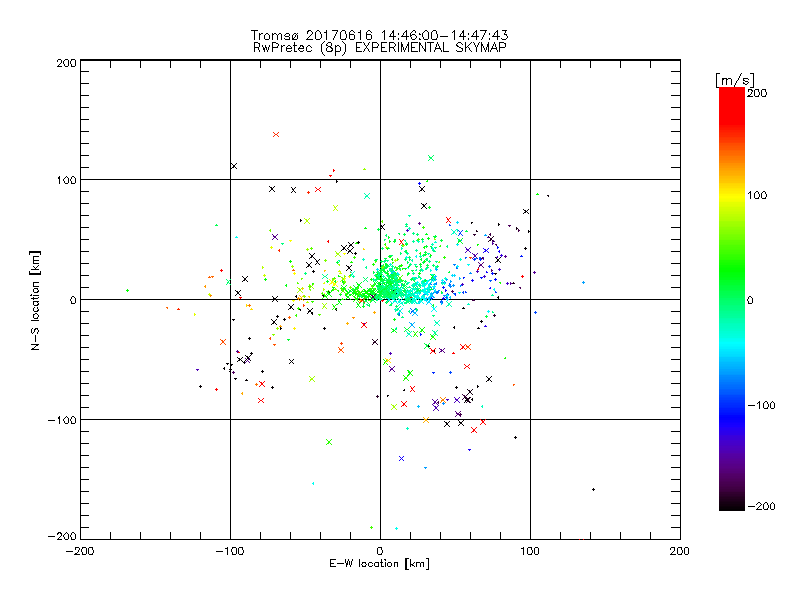Click the x-axis tick label '0'

[380, 551]
